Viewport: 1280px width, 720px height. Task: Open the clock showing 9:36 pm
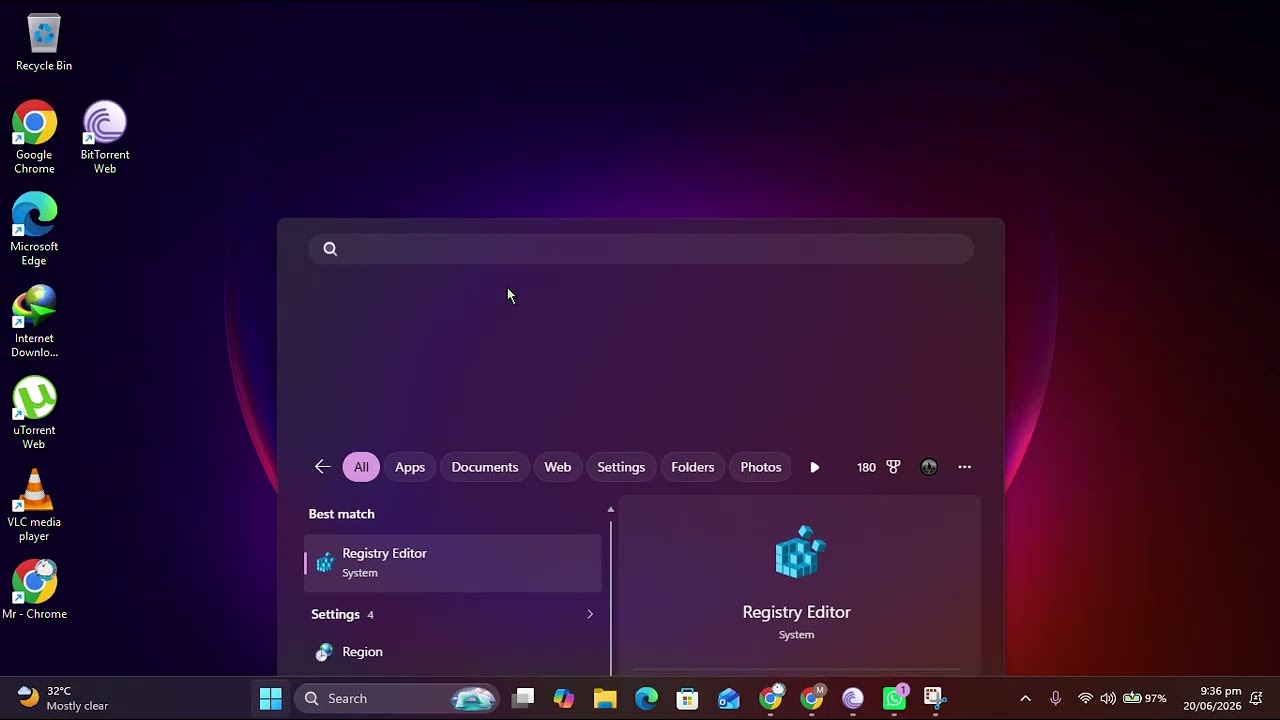(x=1212, y=698)
